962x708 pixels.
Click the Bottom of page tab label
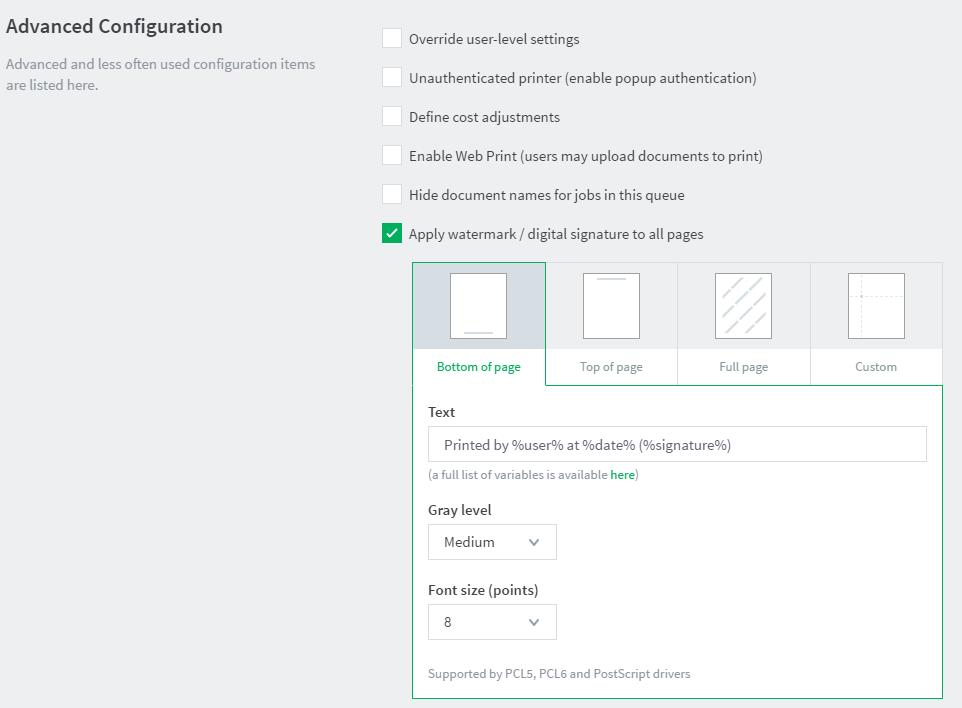click(x=479, y=367)
